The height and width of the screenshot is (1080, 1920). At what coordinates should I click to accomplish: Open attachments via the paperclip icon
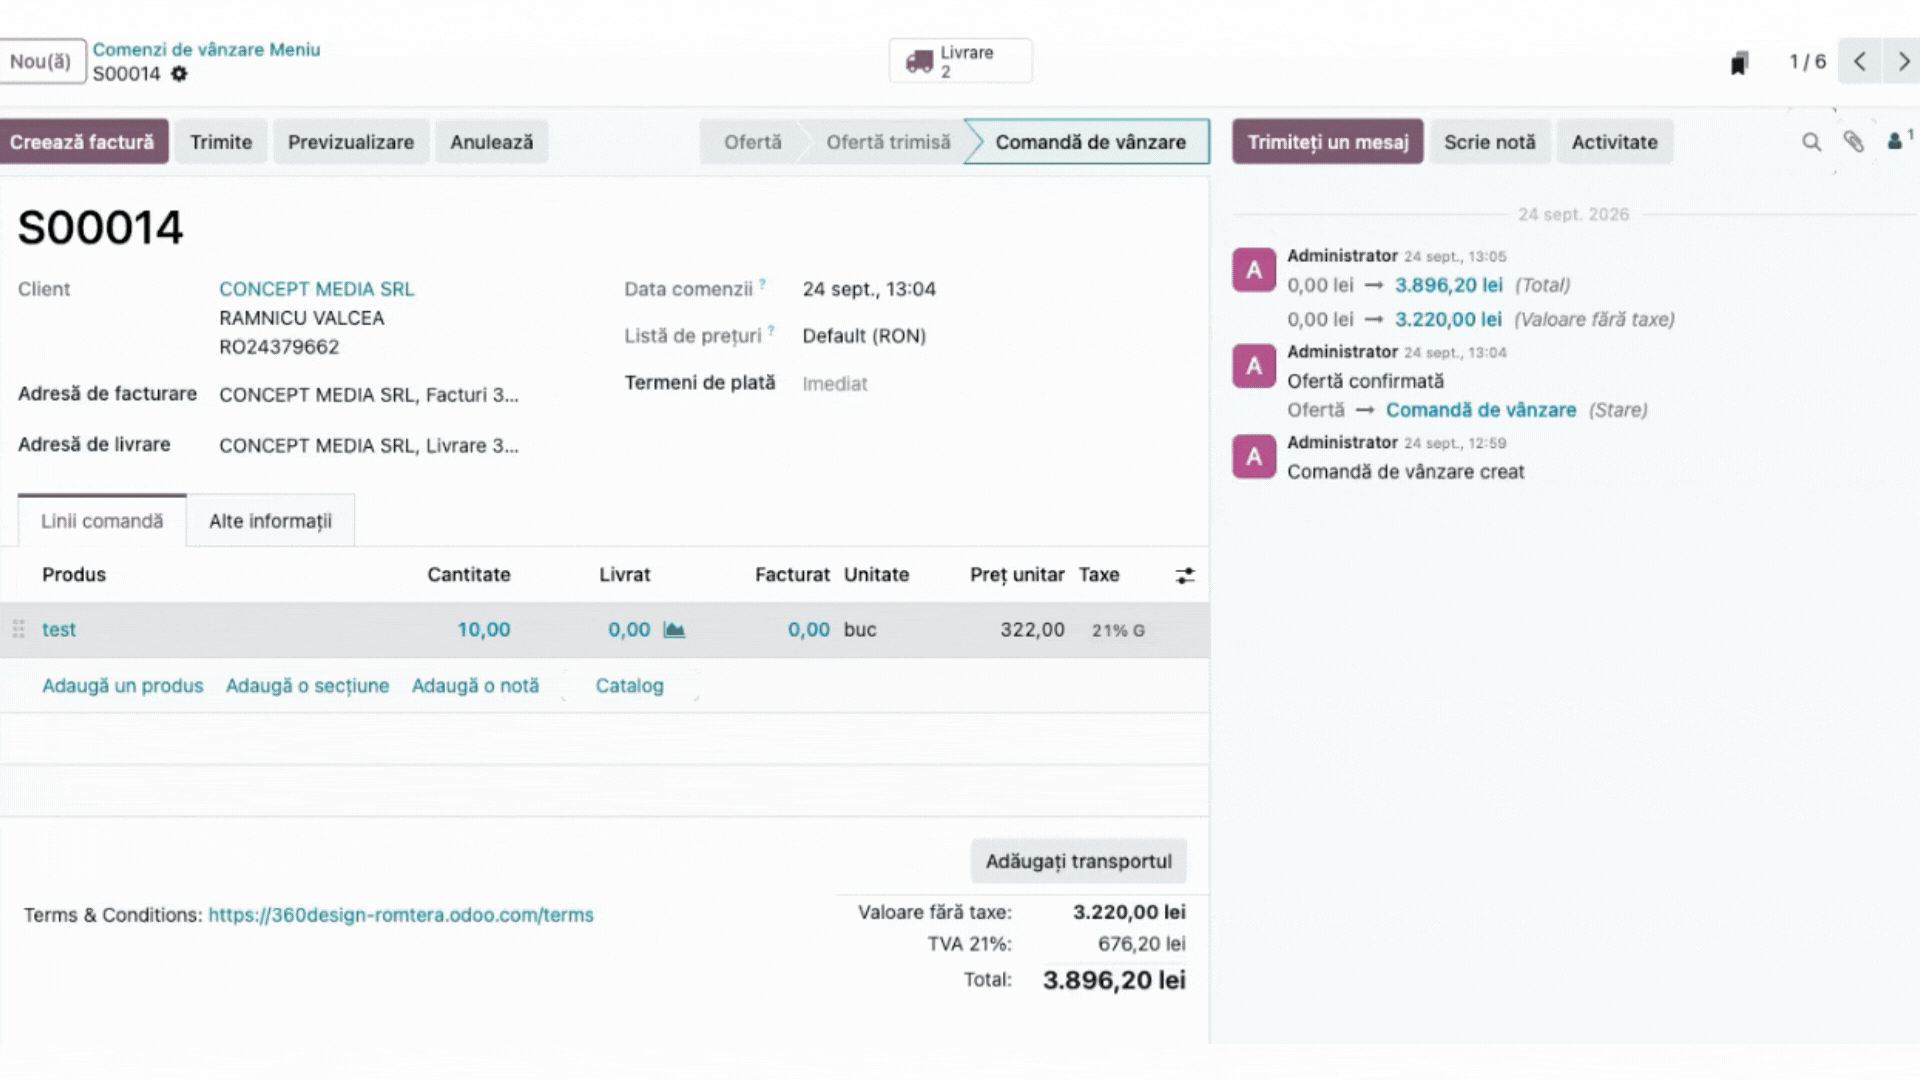tap(1853, 142)
